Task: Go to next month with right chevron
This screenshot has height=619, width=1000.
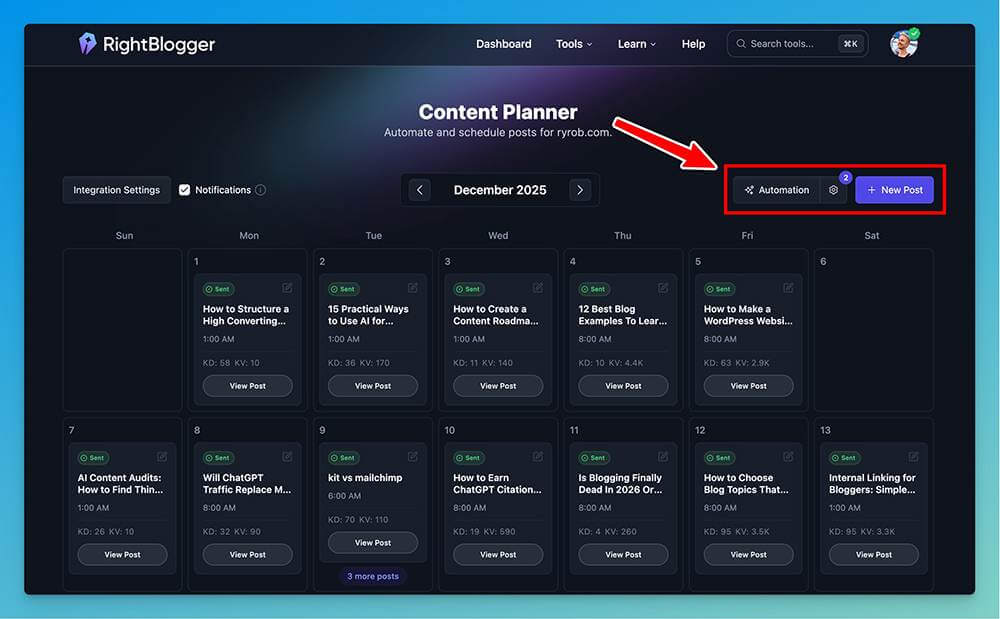Action: tap(579, 190)
